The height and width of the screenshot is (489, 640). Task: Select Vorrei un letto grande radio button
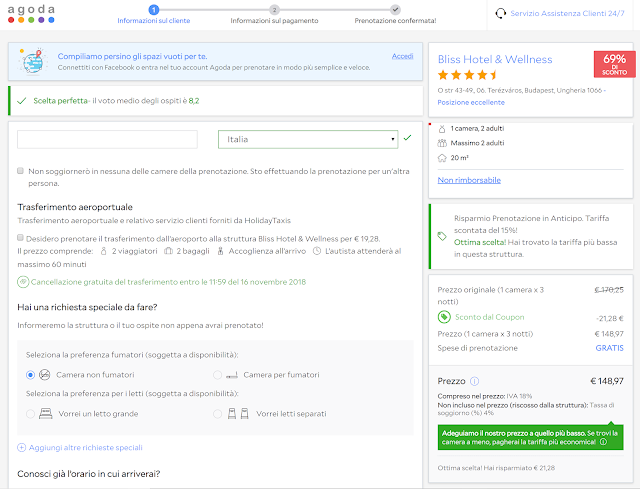(30, 414)
